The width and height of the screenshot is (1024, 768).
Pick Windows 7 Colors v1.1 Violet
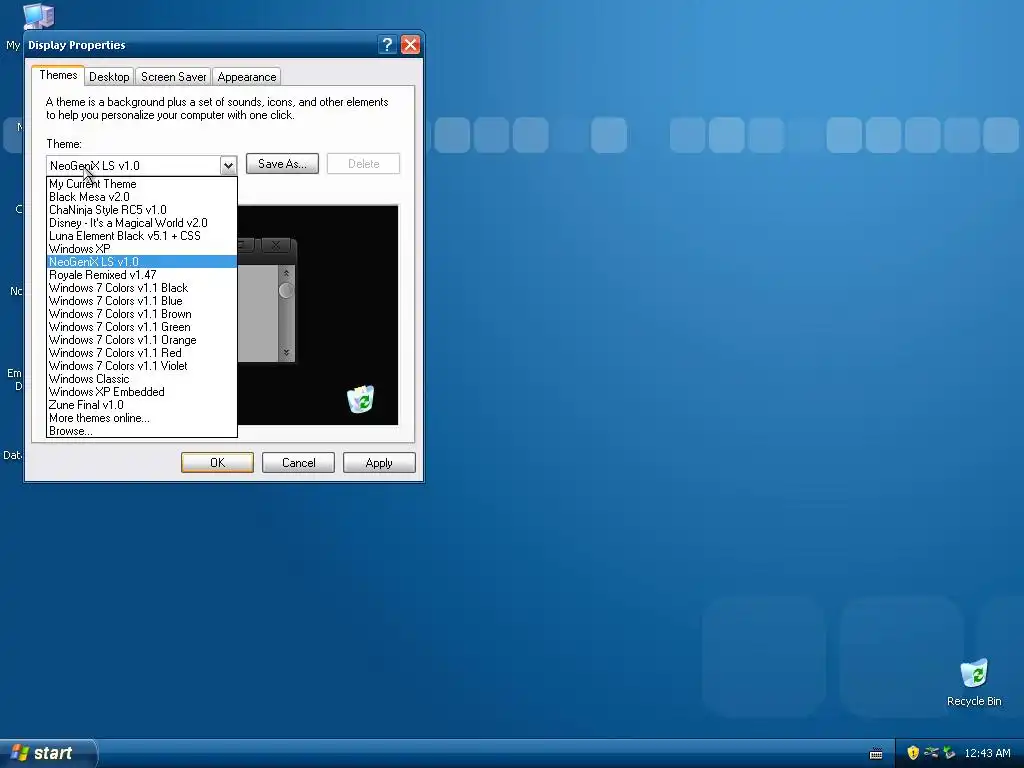[142, 366]
